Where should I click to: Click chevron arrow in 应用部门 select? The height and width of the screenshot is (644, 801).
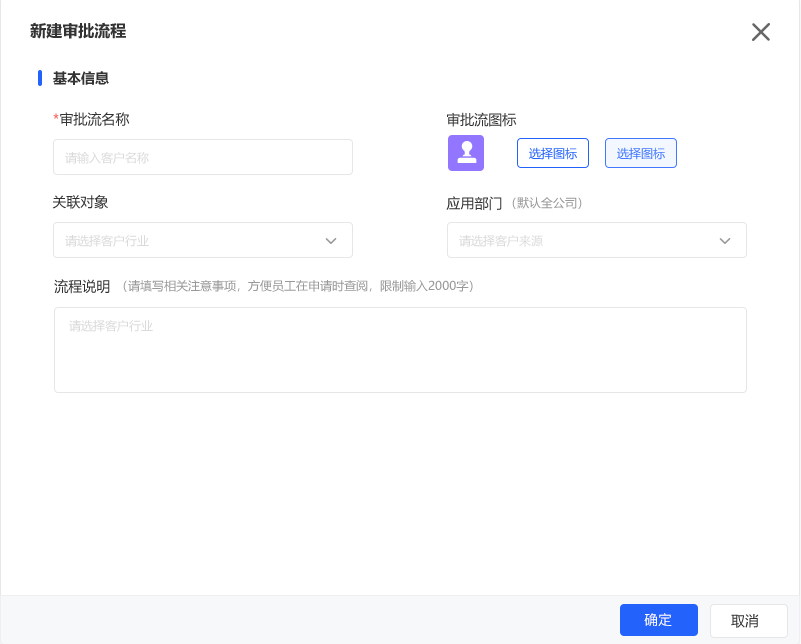coord(725,241)
